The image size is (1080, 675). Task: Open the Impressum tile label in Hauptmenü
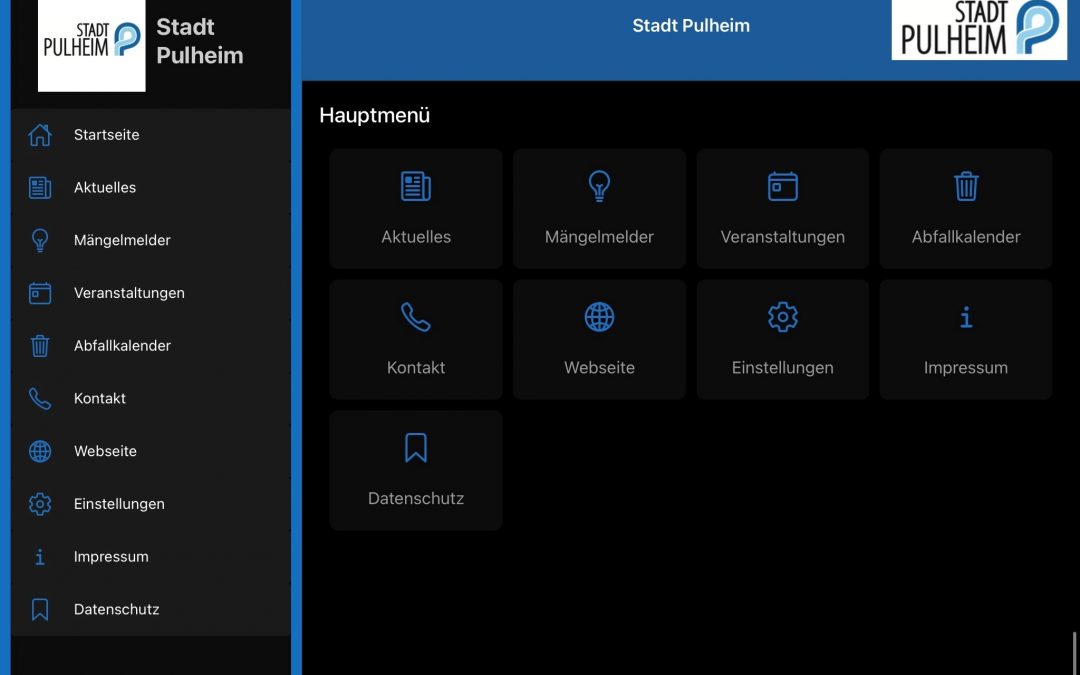tap(966, 368)
